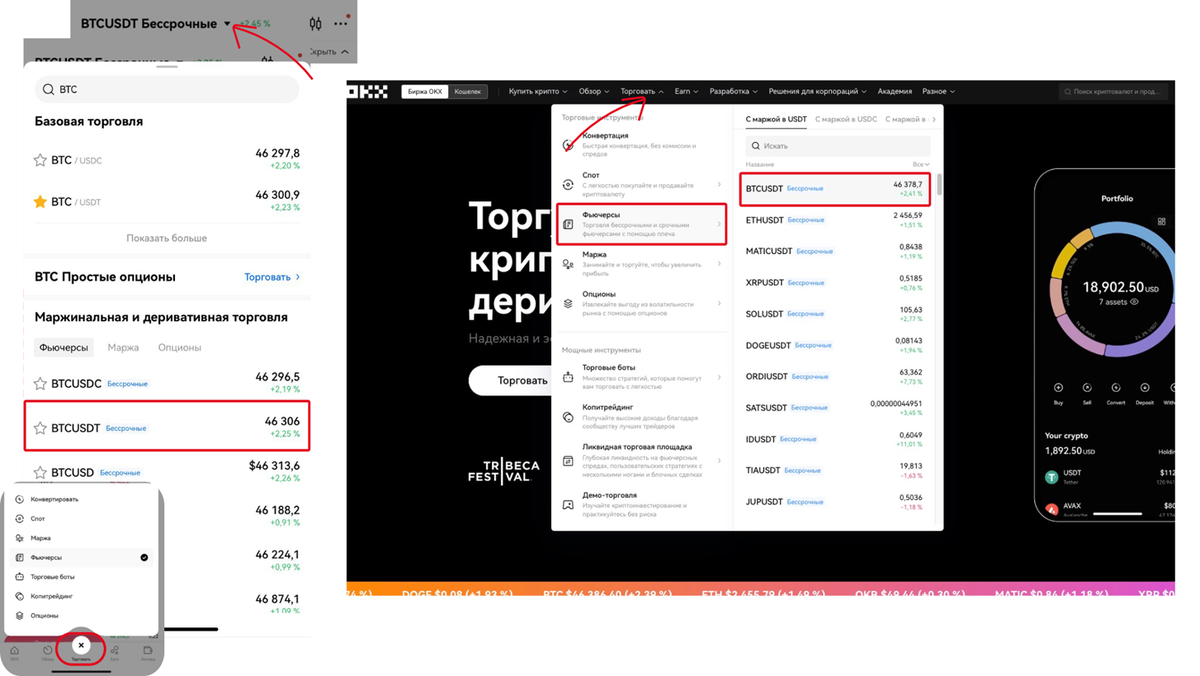Click the Маржа icon in the website trade menu
The image size is (1200, 676).
tap(568, 264)
